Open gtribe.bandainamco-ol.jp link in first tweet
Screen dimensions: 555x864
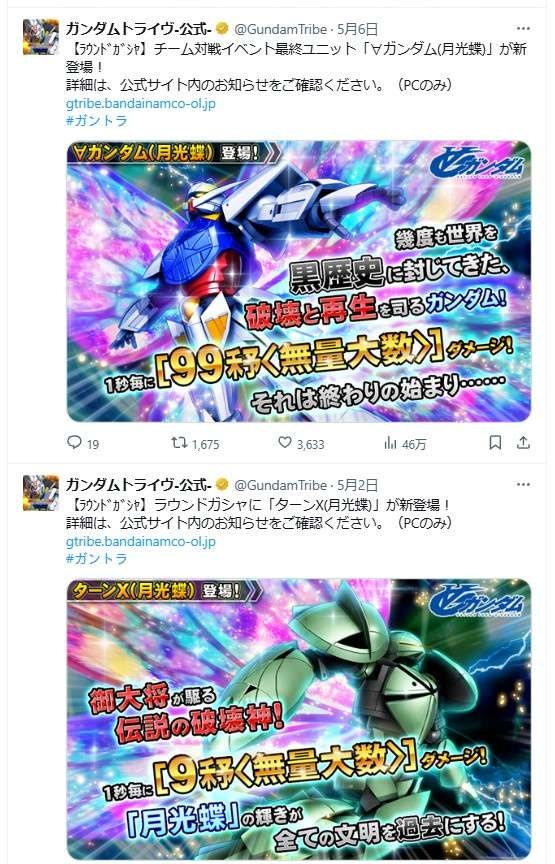(x=141, y=103)
